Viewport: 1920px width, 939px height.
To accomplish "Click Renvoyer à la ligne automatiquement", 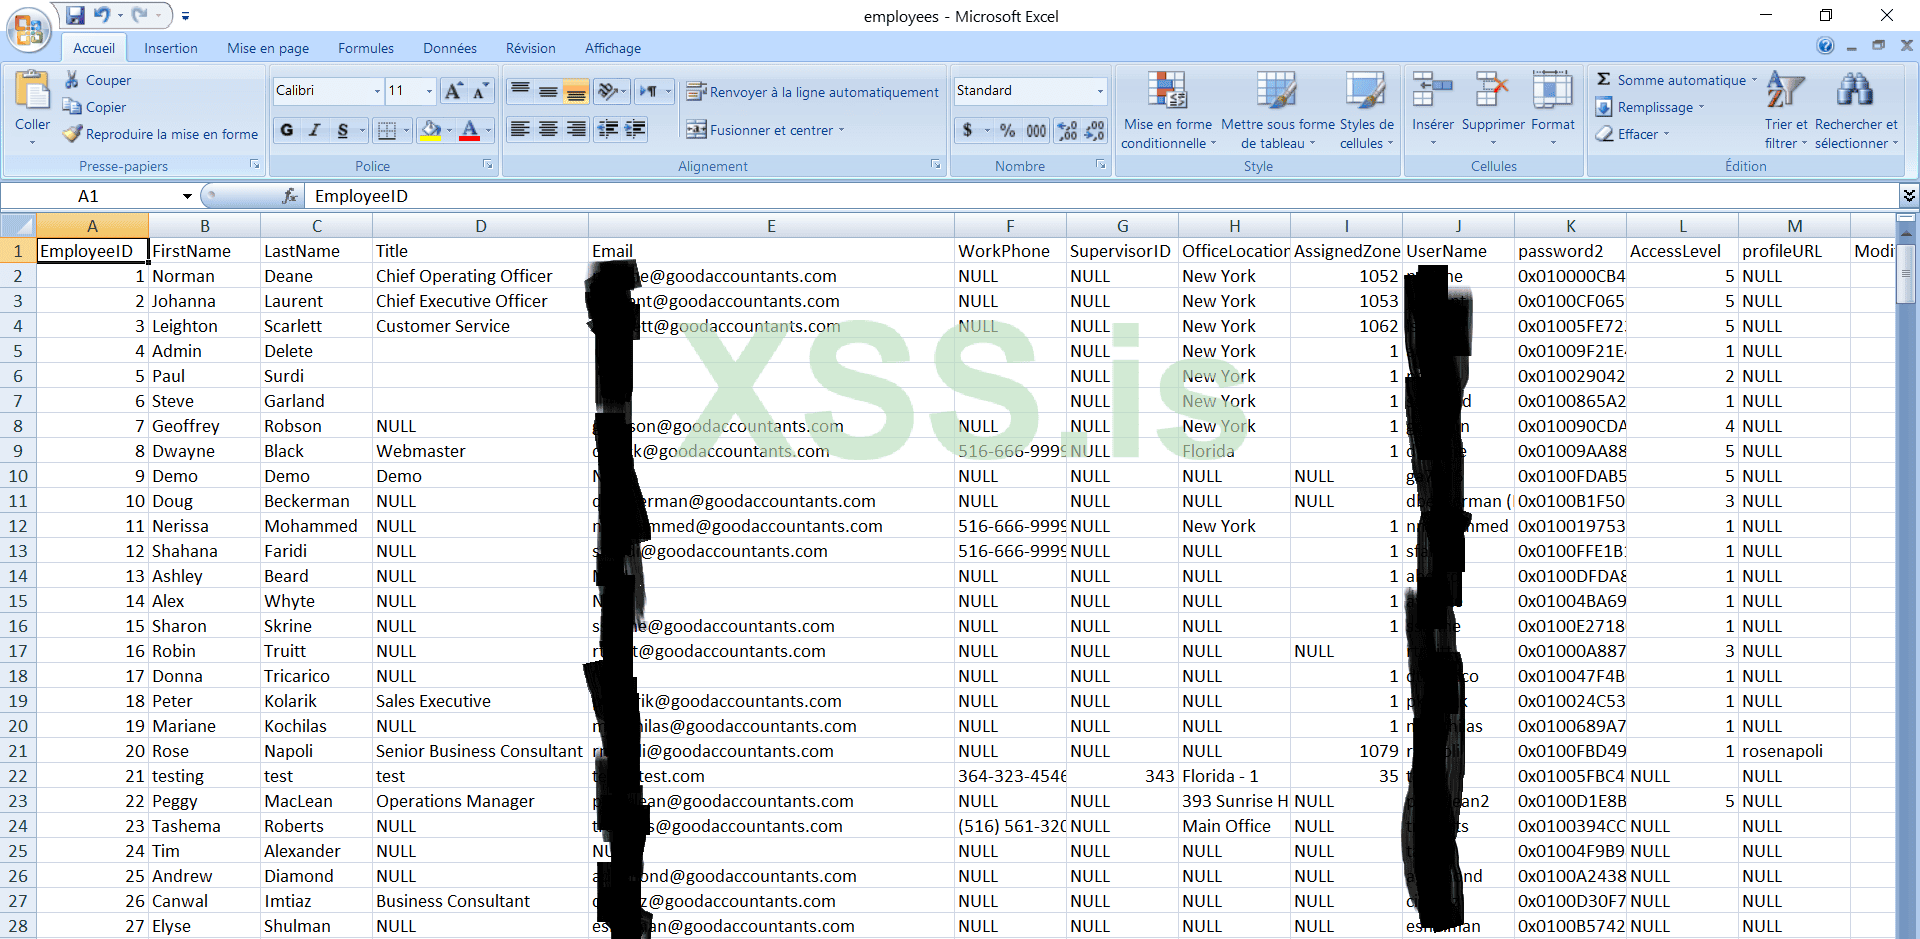I will coord(813,92).
